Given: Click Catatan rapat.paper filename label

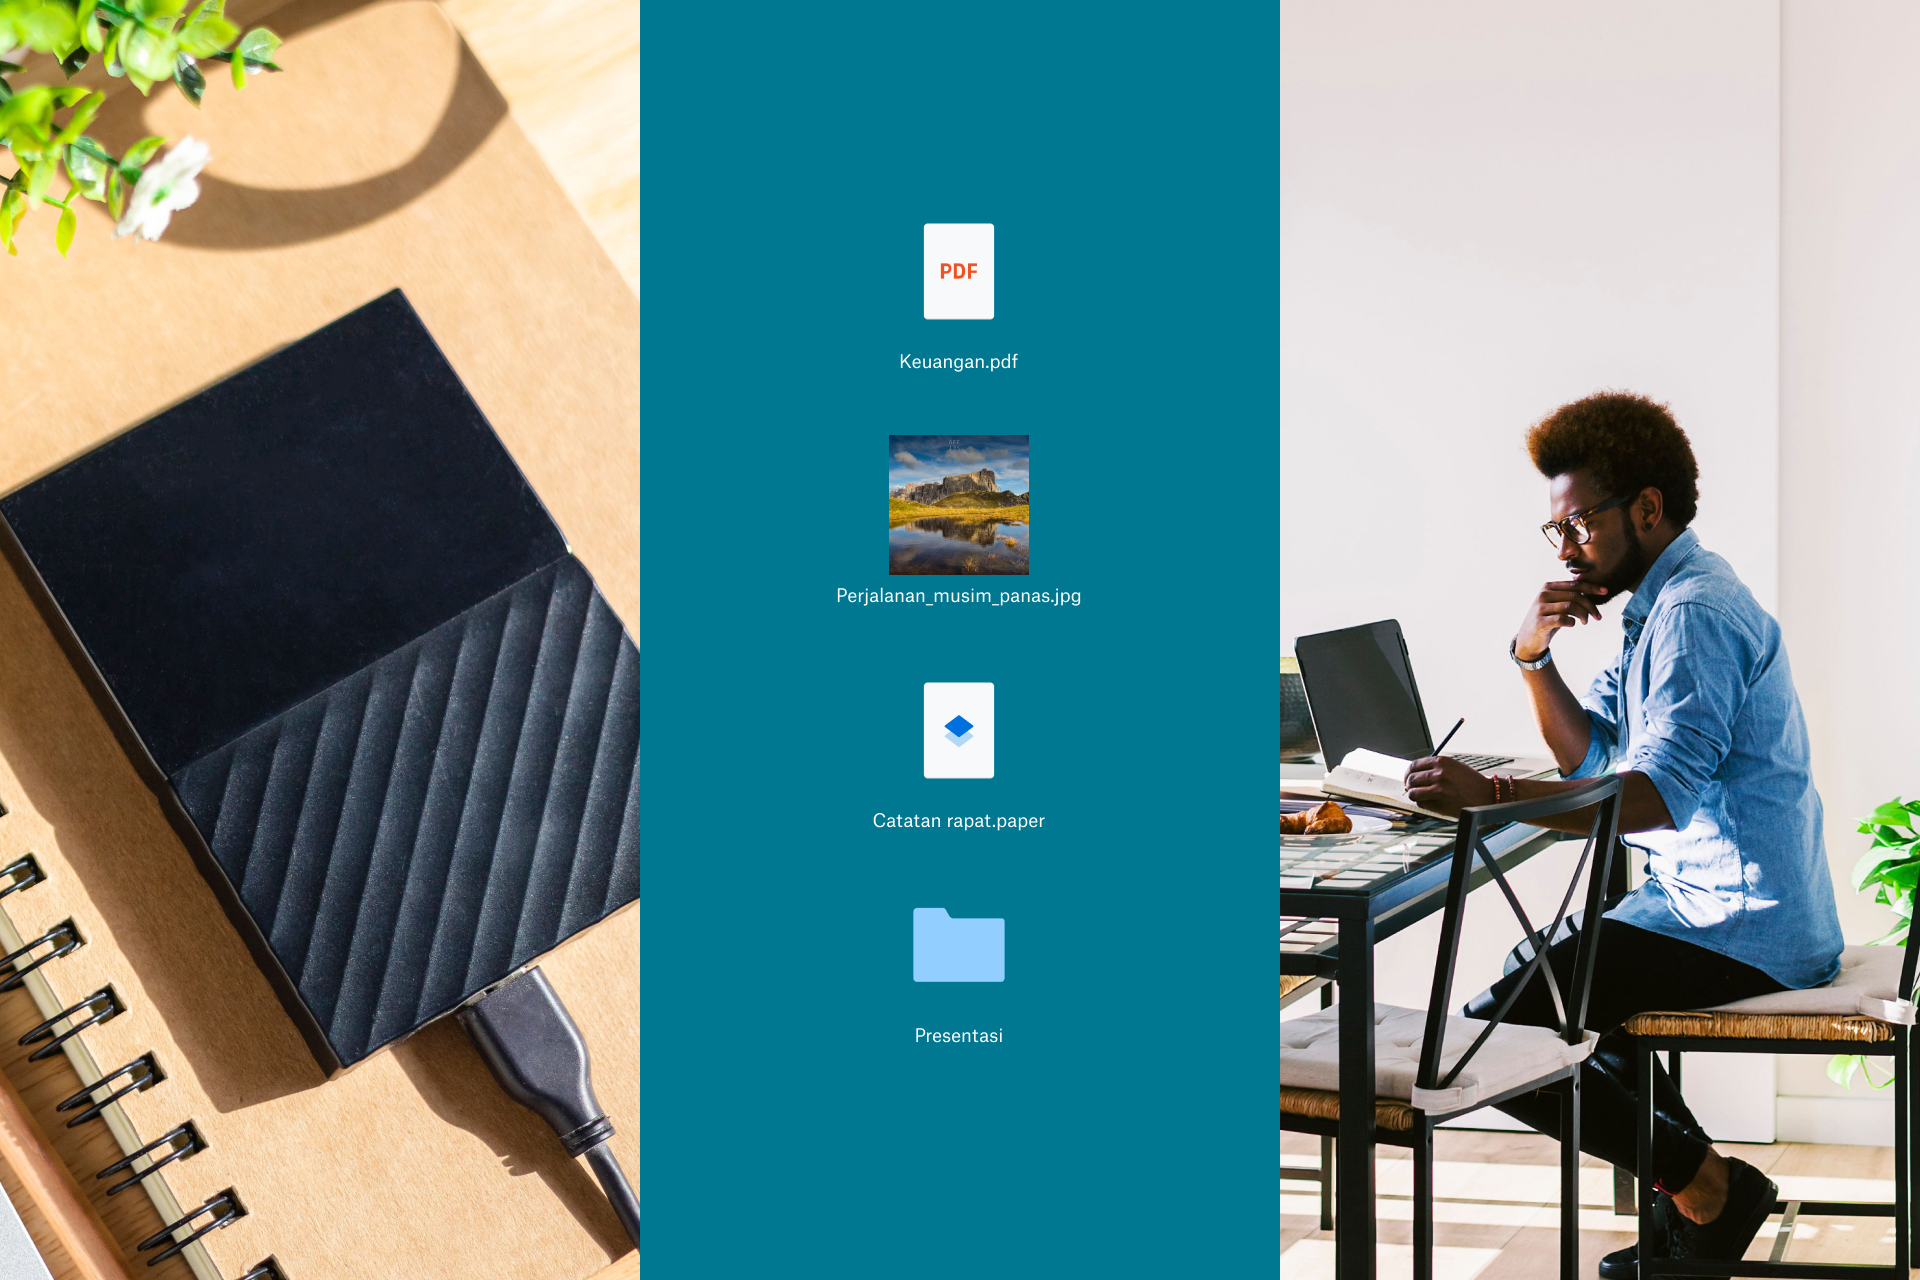Looking at the screenshot, I should tap(959, 821).
